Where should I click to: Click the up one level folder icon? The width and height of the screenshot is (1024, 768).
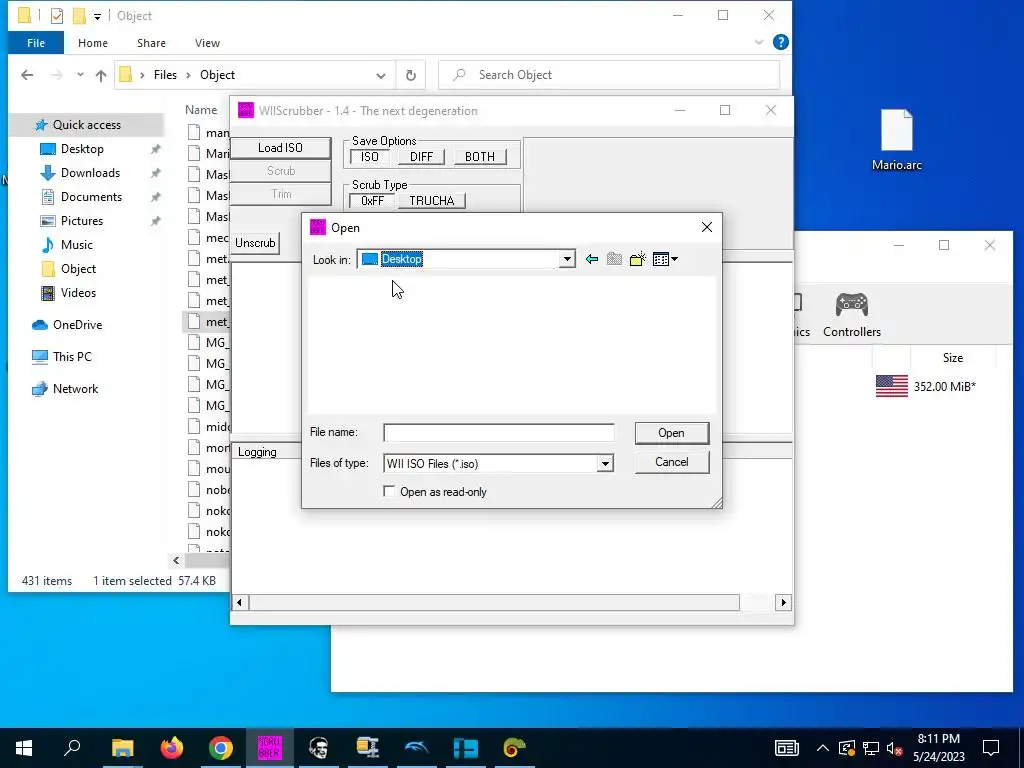614,259
